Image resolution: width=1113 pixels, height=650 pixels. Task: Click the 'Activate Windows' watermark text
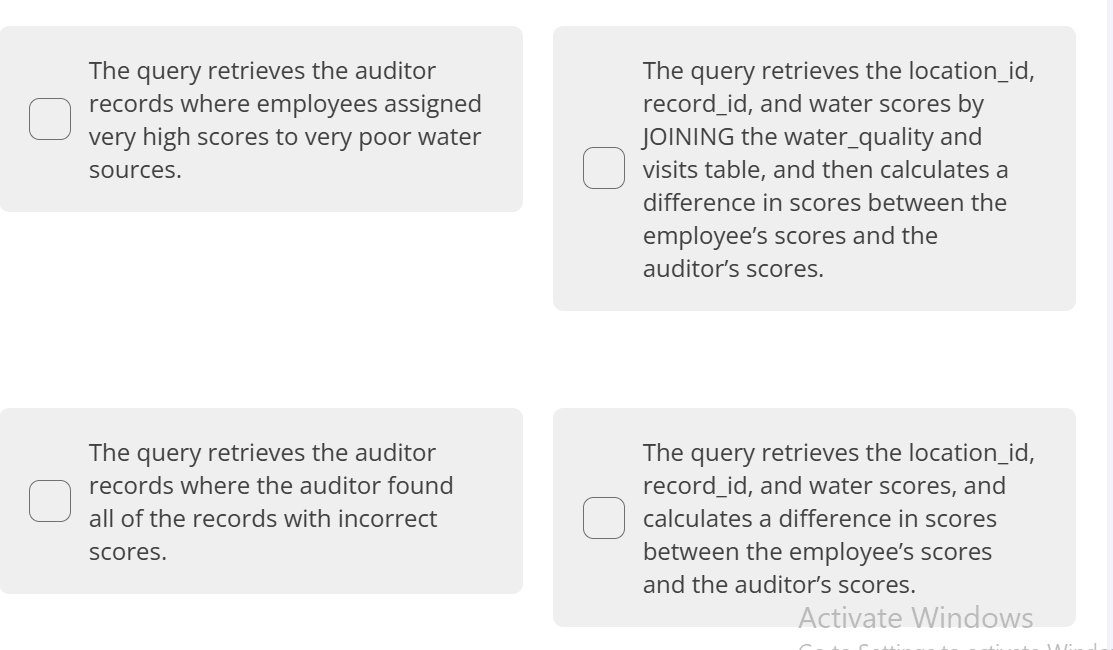click(915, 618)
